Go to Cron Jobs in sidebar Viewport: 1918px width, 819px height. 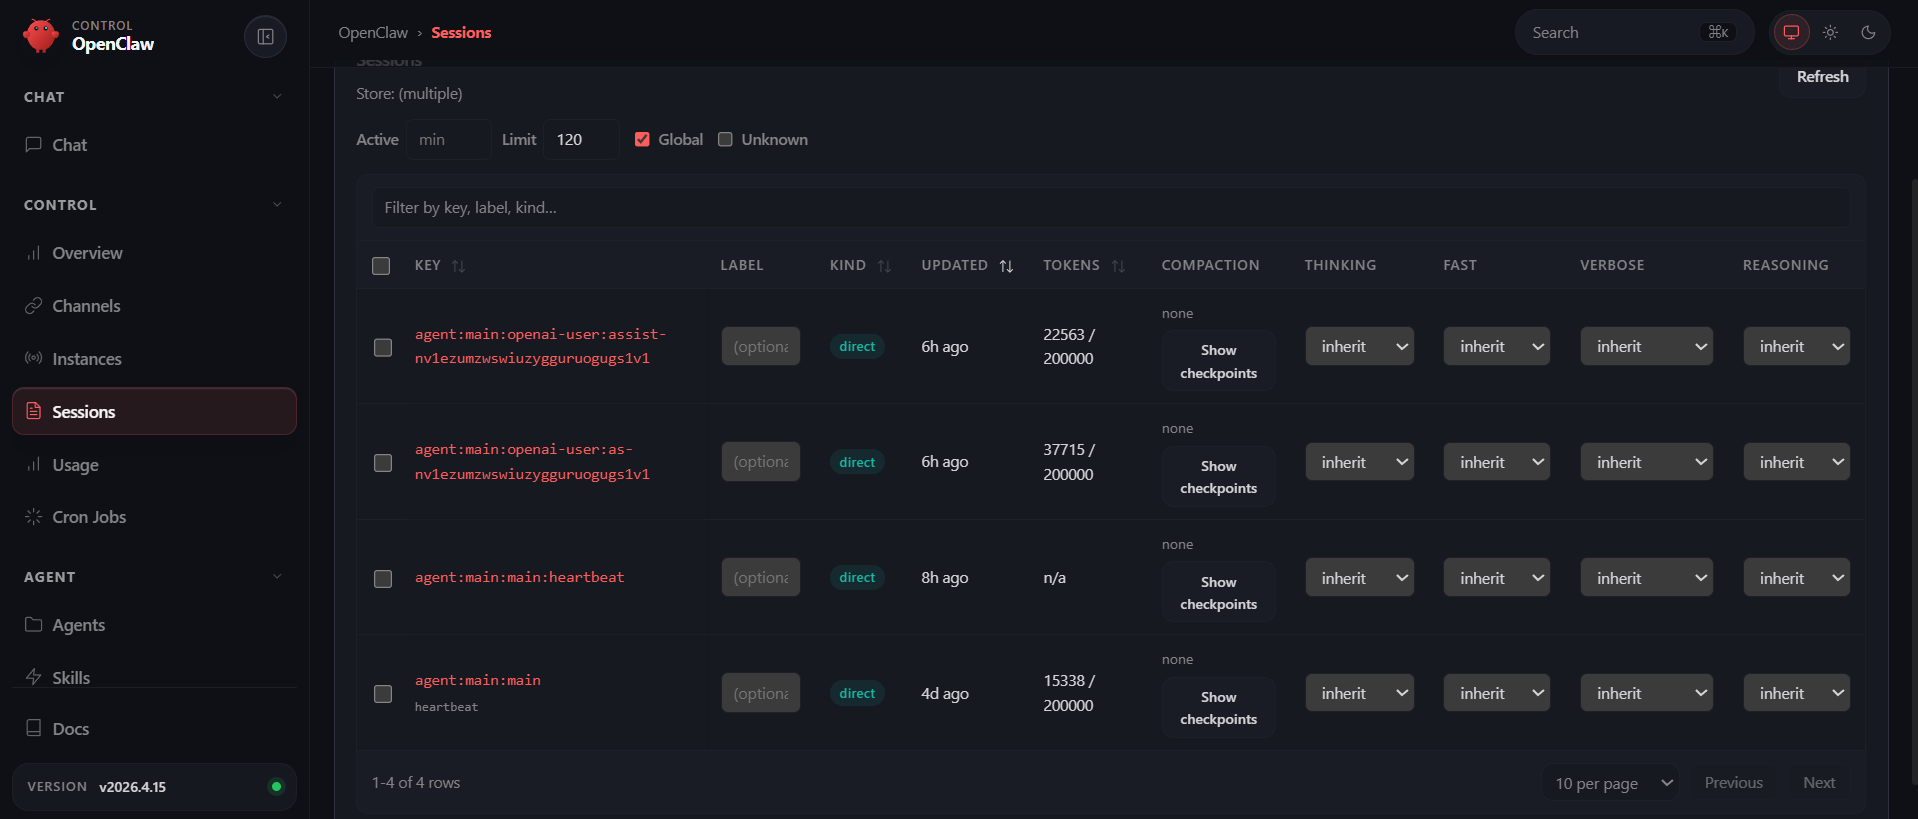click(x=89, y=517)
